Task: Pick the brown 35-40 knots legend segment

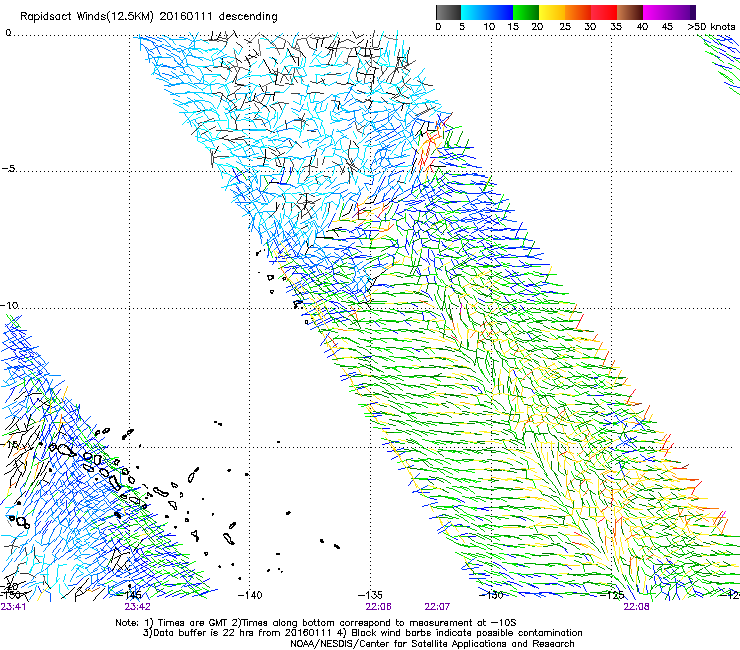Action: coord(630,12)
